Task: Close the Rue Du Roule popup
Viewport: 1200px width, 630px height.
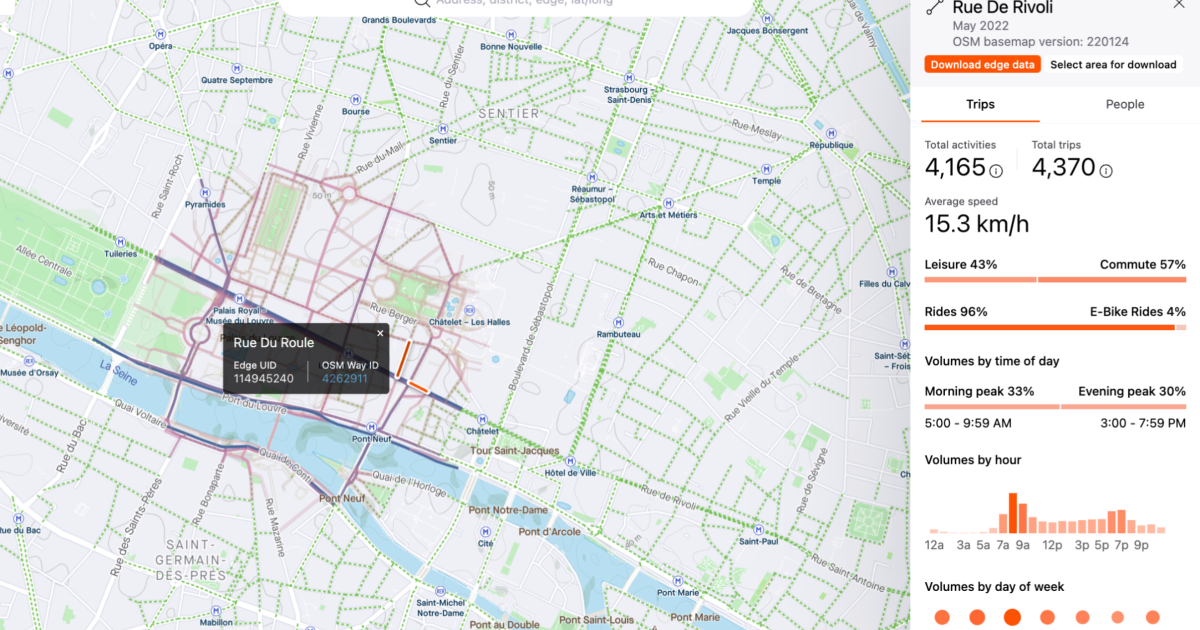Action: [380, 332]
